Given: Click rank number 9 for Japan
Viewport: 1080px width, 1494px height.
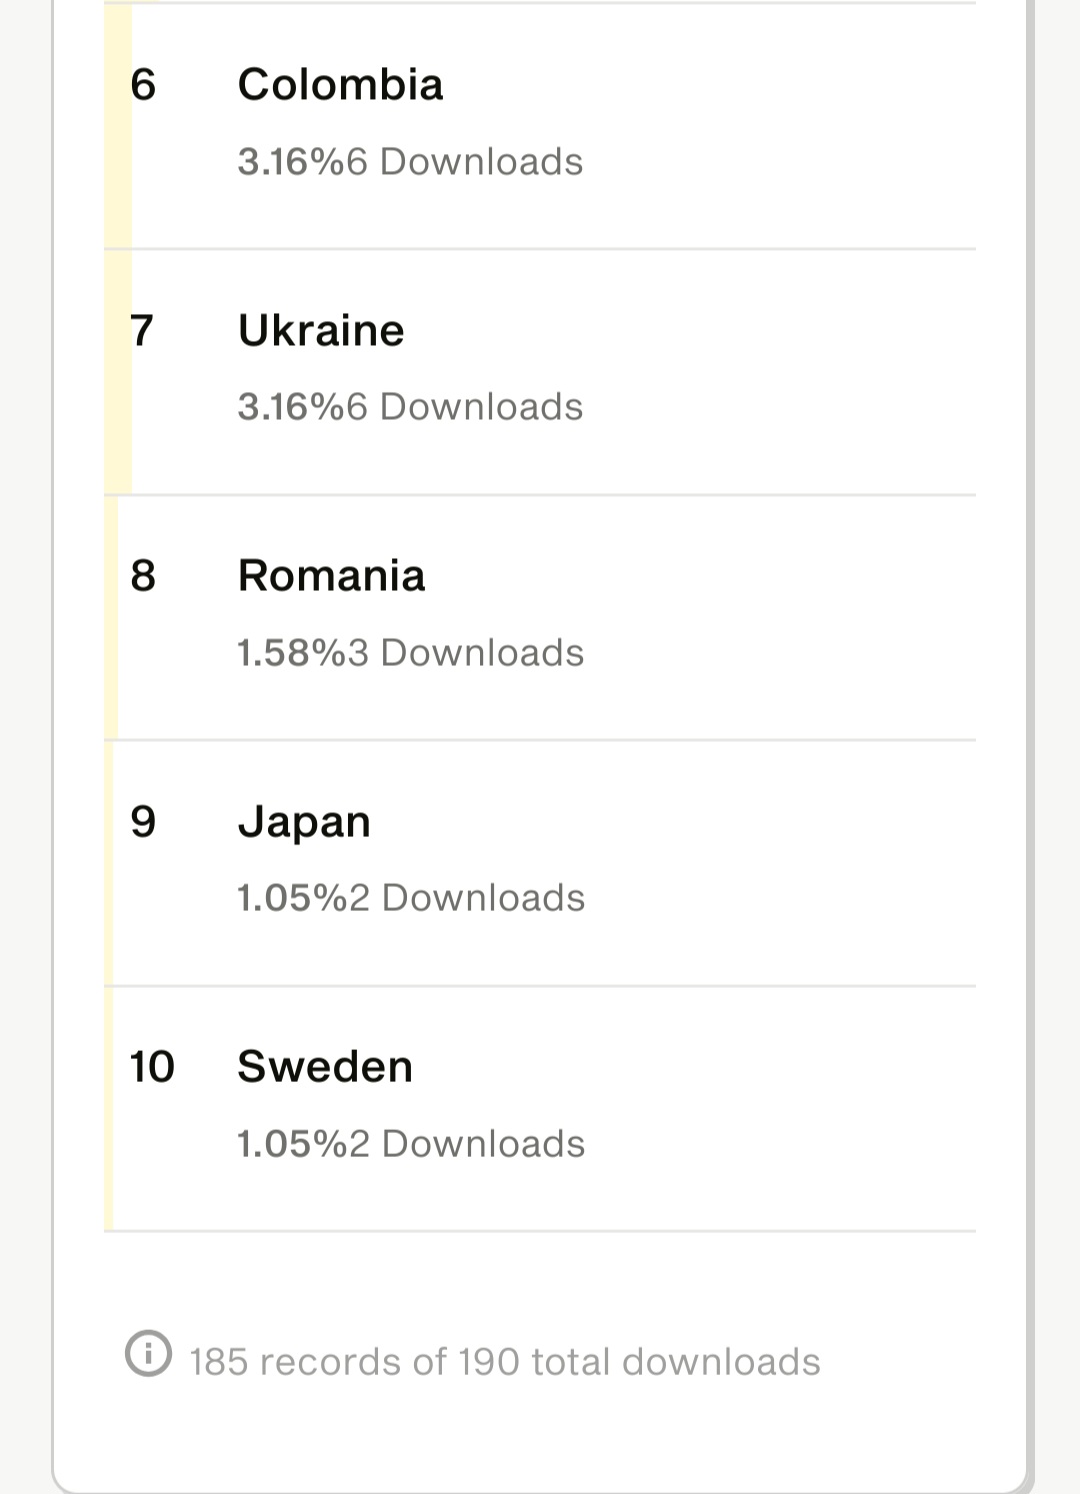Looking at the screenshot, I should [143, 822].
